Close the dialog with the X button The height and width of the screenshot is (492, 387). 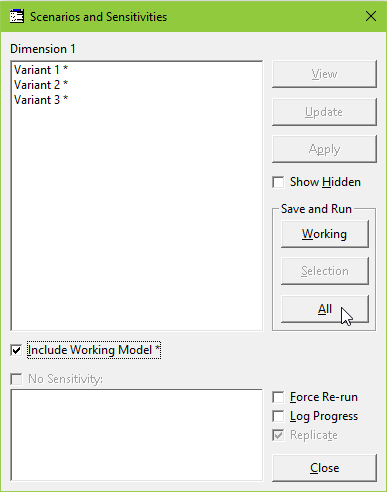(x=371, y=16)
